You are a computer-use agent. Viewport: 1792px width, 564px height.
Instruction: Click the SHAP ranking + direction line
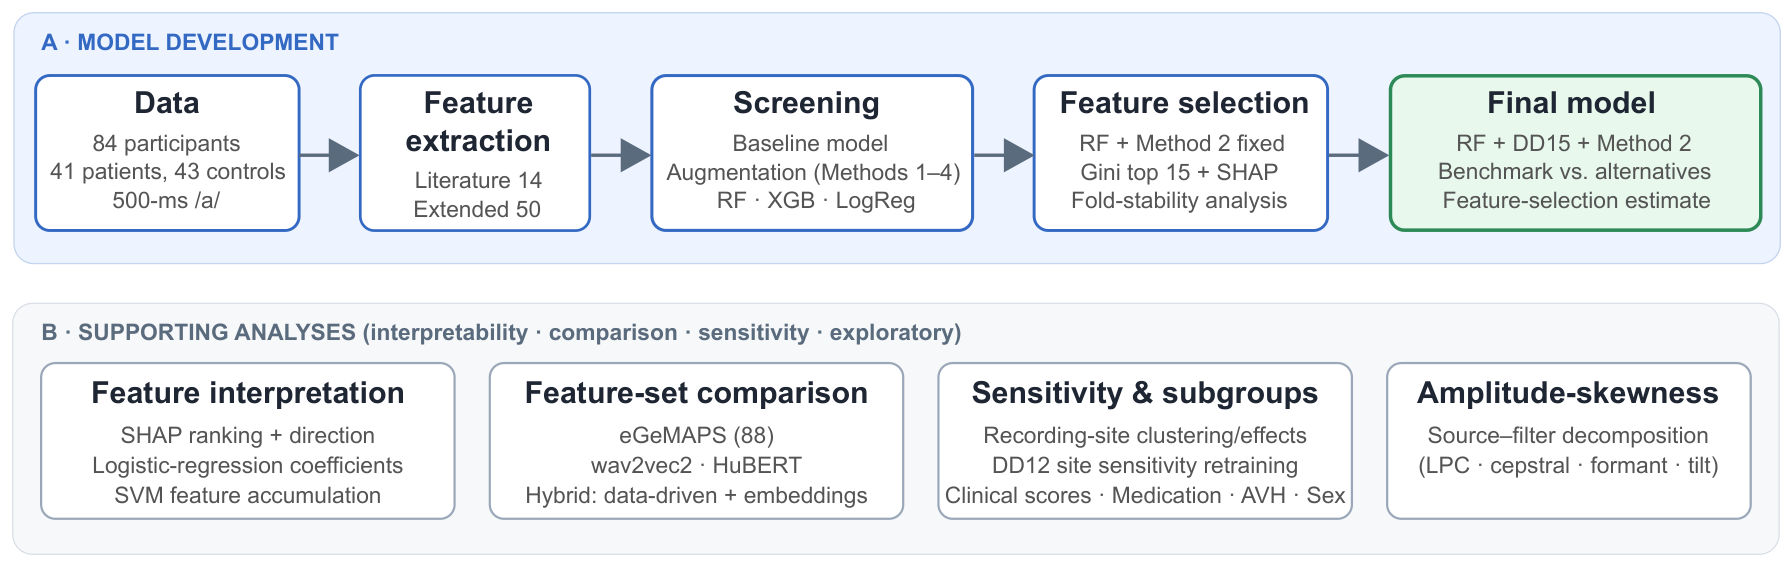pos(248,435)
